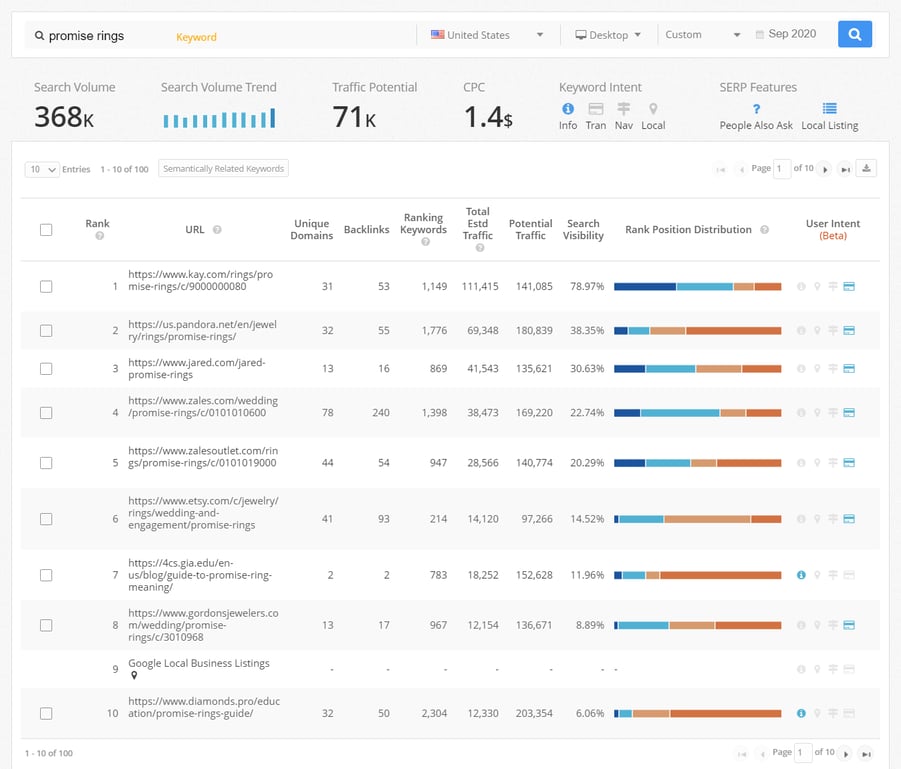This screenshot has width=901, height=769.
Task: Open the United States country dropdown
Action: click(487, 35)
